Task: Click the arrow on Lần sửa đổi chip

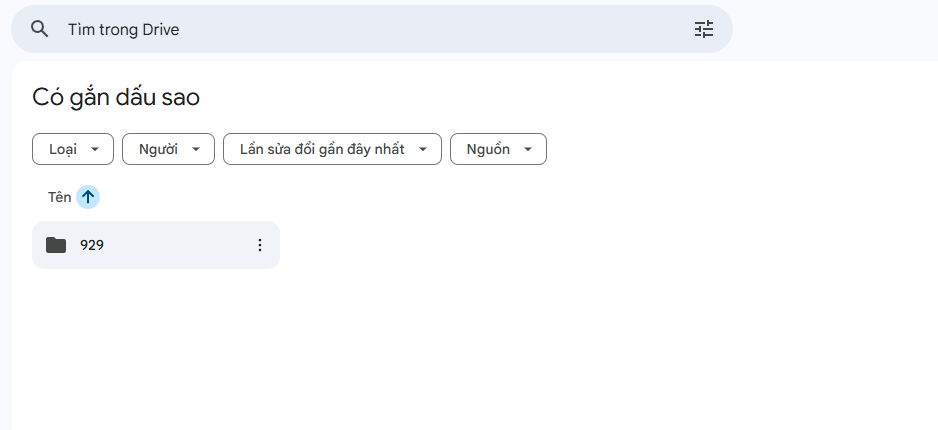Action: (423, 149)
